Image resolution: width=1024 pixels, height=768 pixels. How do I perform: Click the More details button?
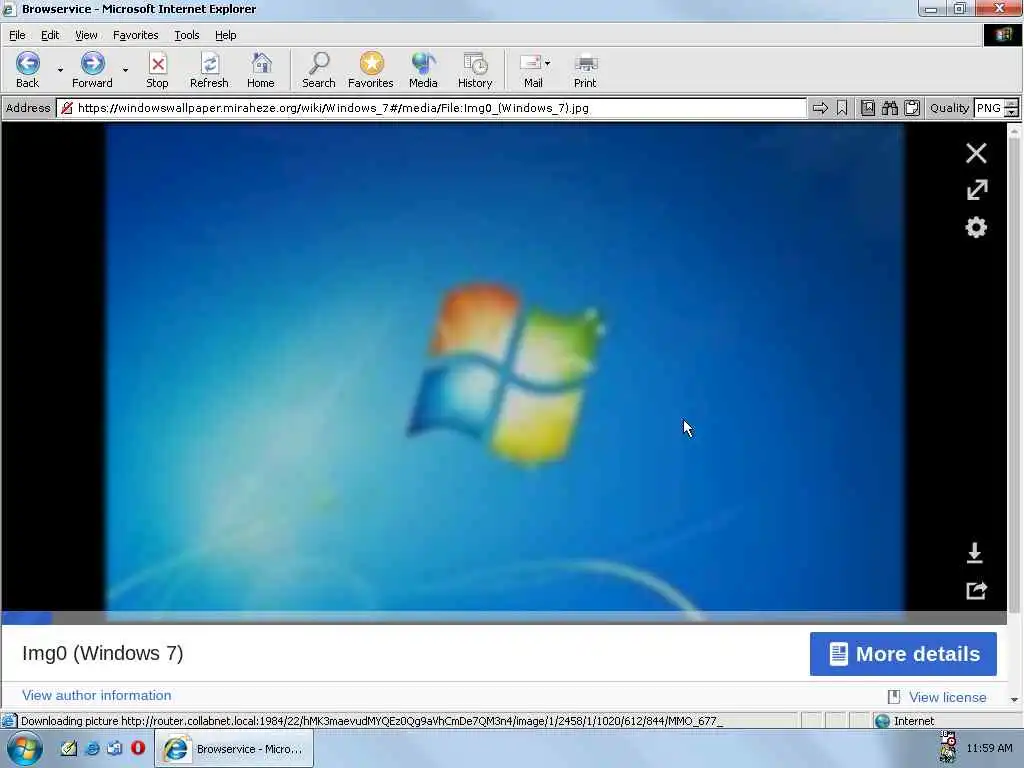[x=903, y=654]
